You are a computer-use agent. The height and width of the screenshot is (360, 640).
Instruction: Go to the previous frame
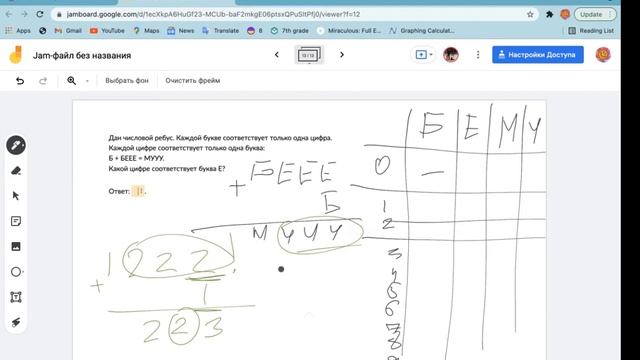click(x=277, y=55)
